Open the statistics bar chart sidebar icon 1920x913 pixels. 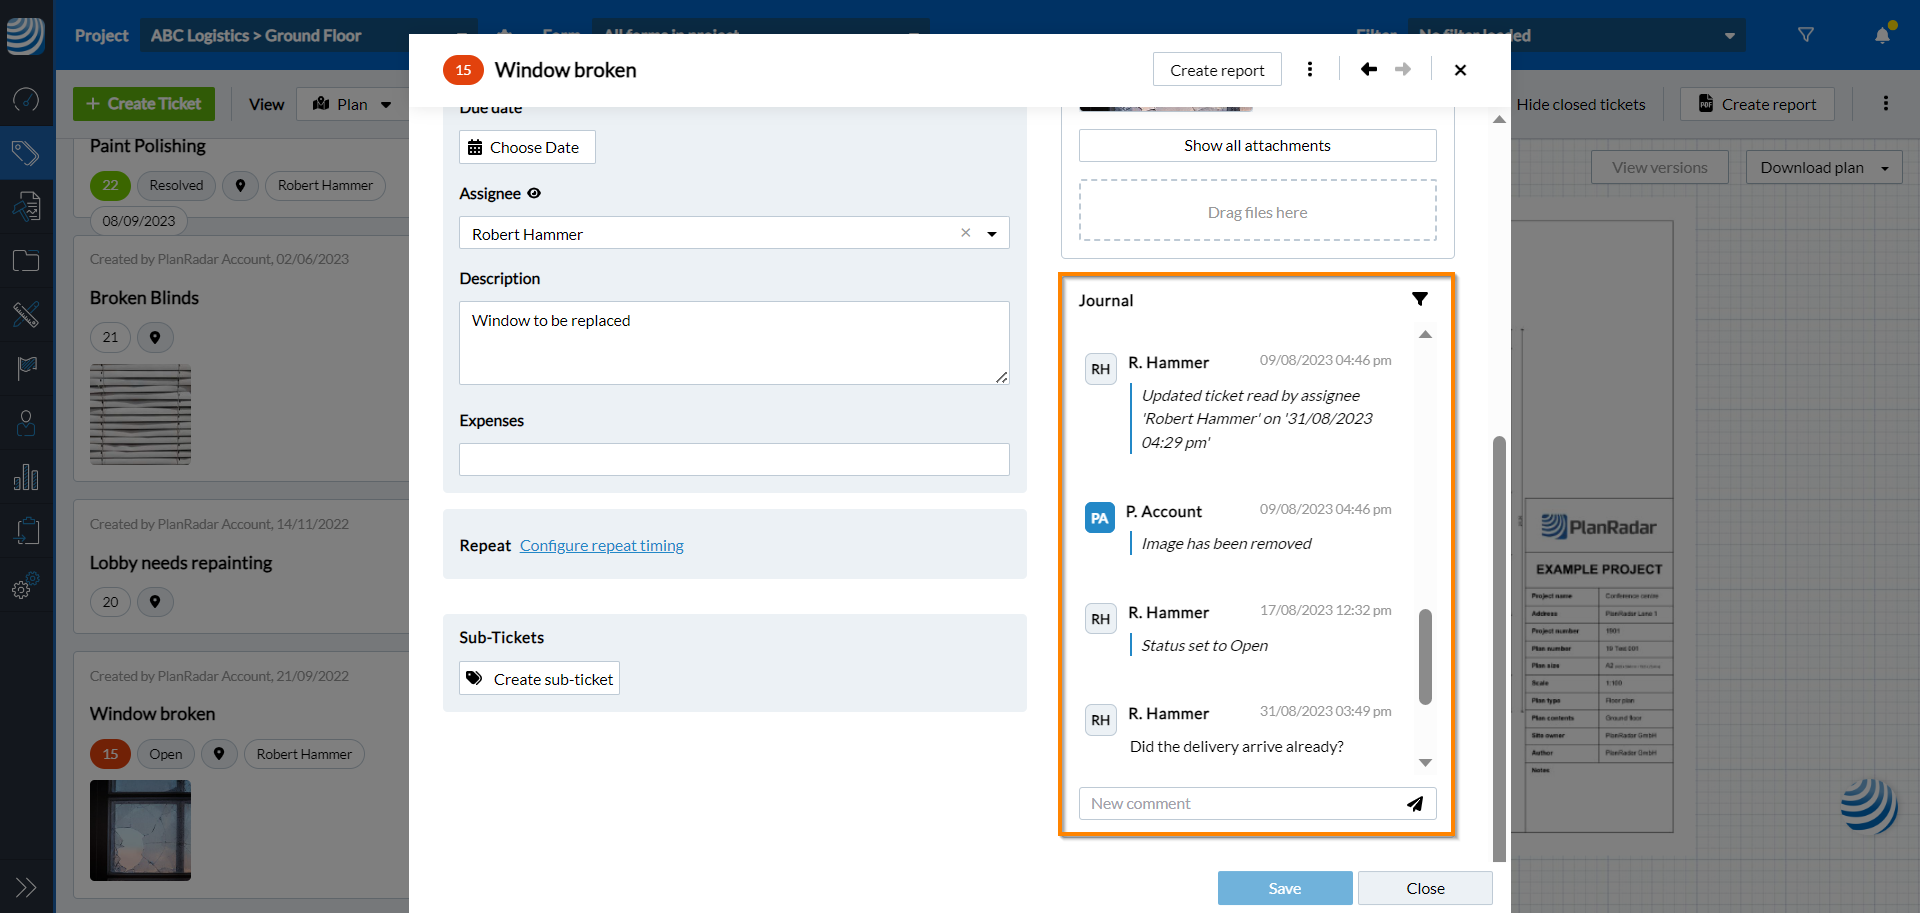tap(26, 477)
